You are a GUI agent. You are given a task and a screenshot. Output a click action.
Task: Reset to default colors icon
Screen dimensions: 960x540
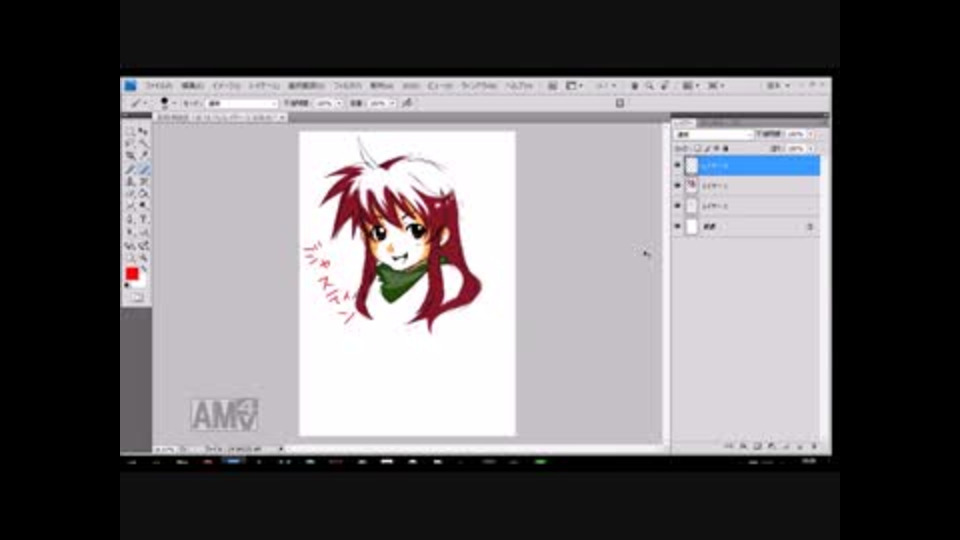click(x=127, y=285)
